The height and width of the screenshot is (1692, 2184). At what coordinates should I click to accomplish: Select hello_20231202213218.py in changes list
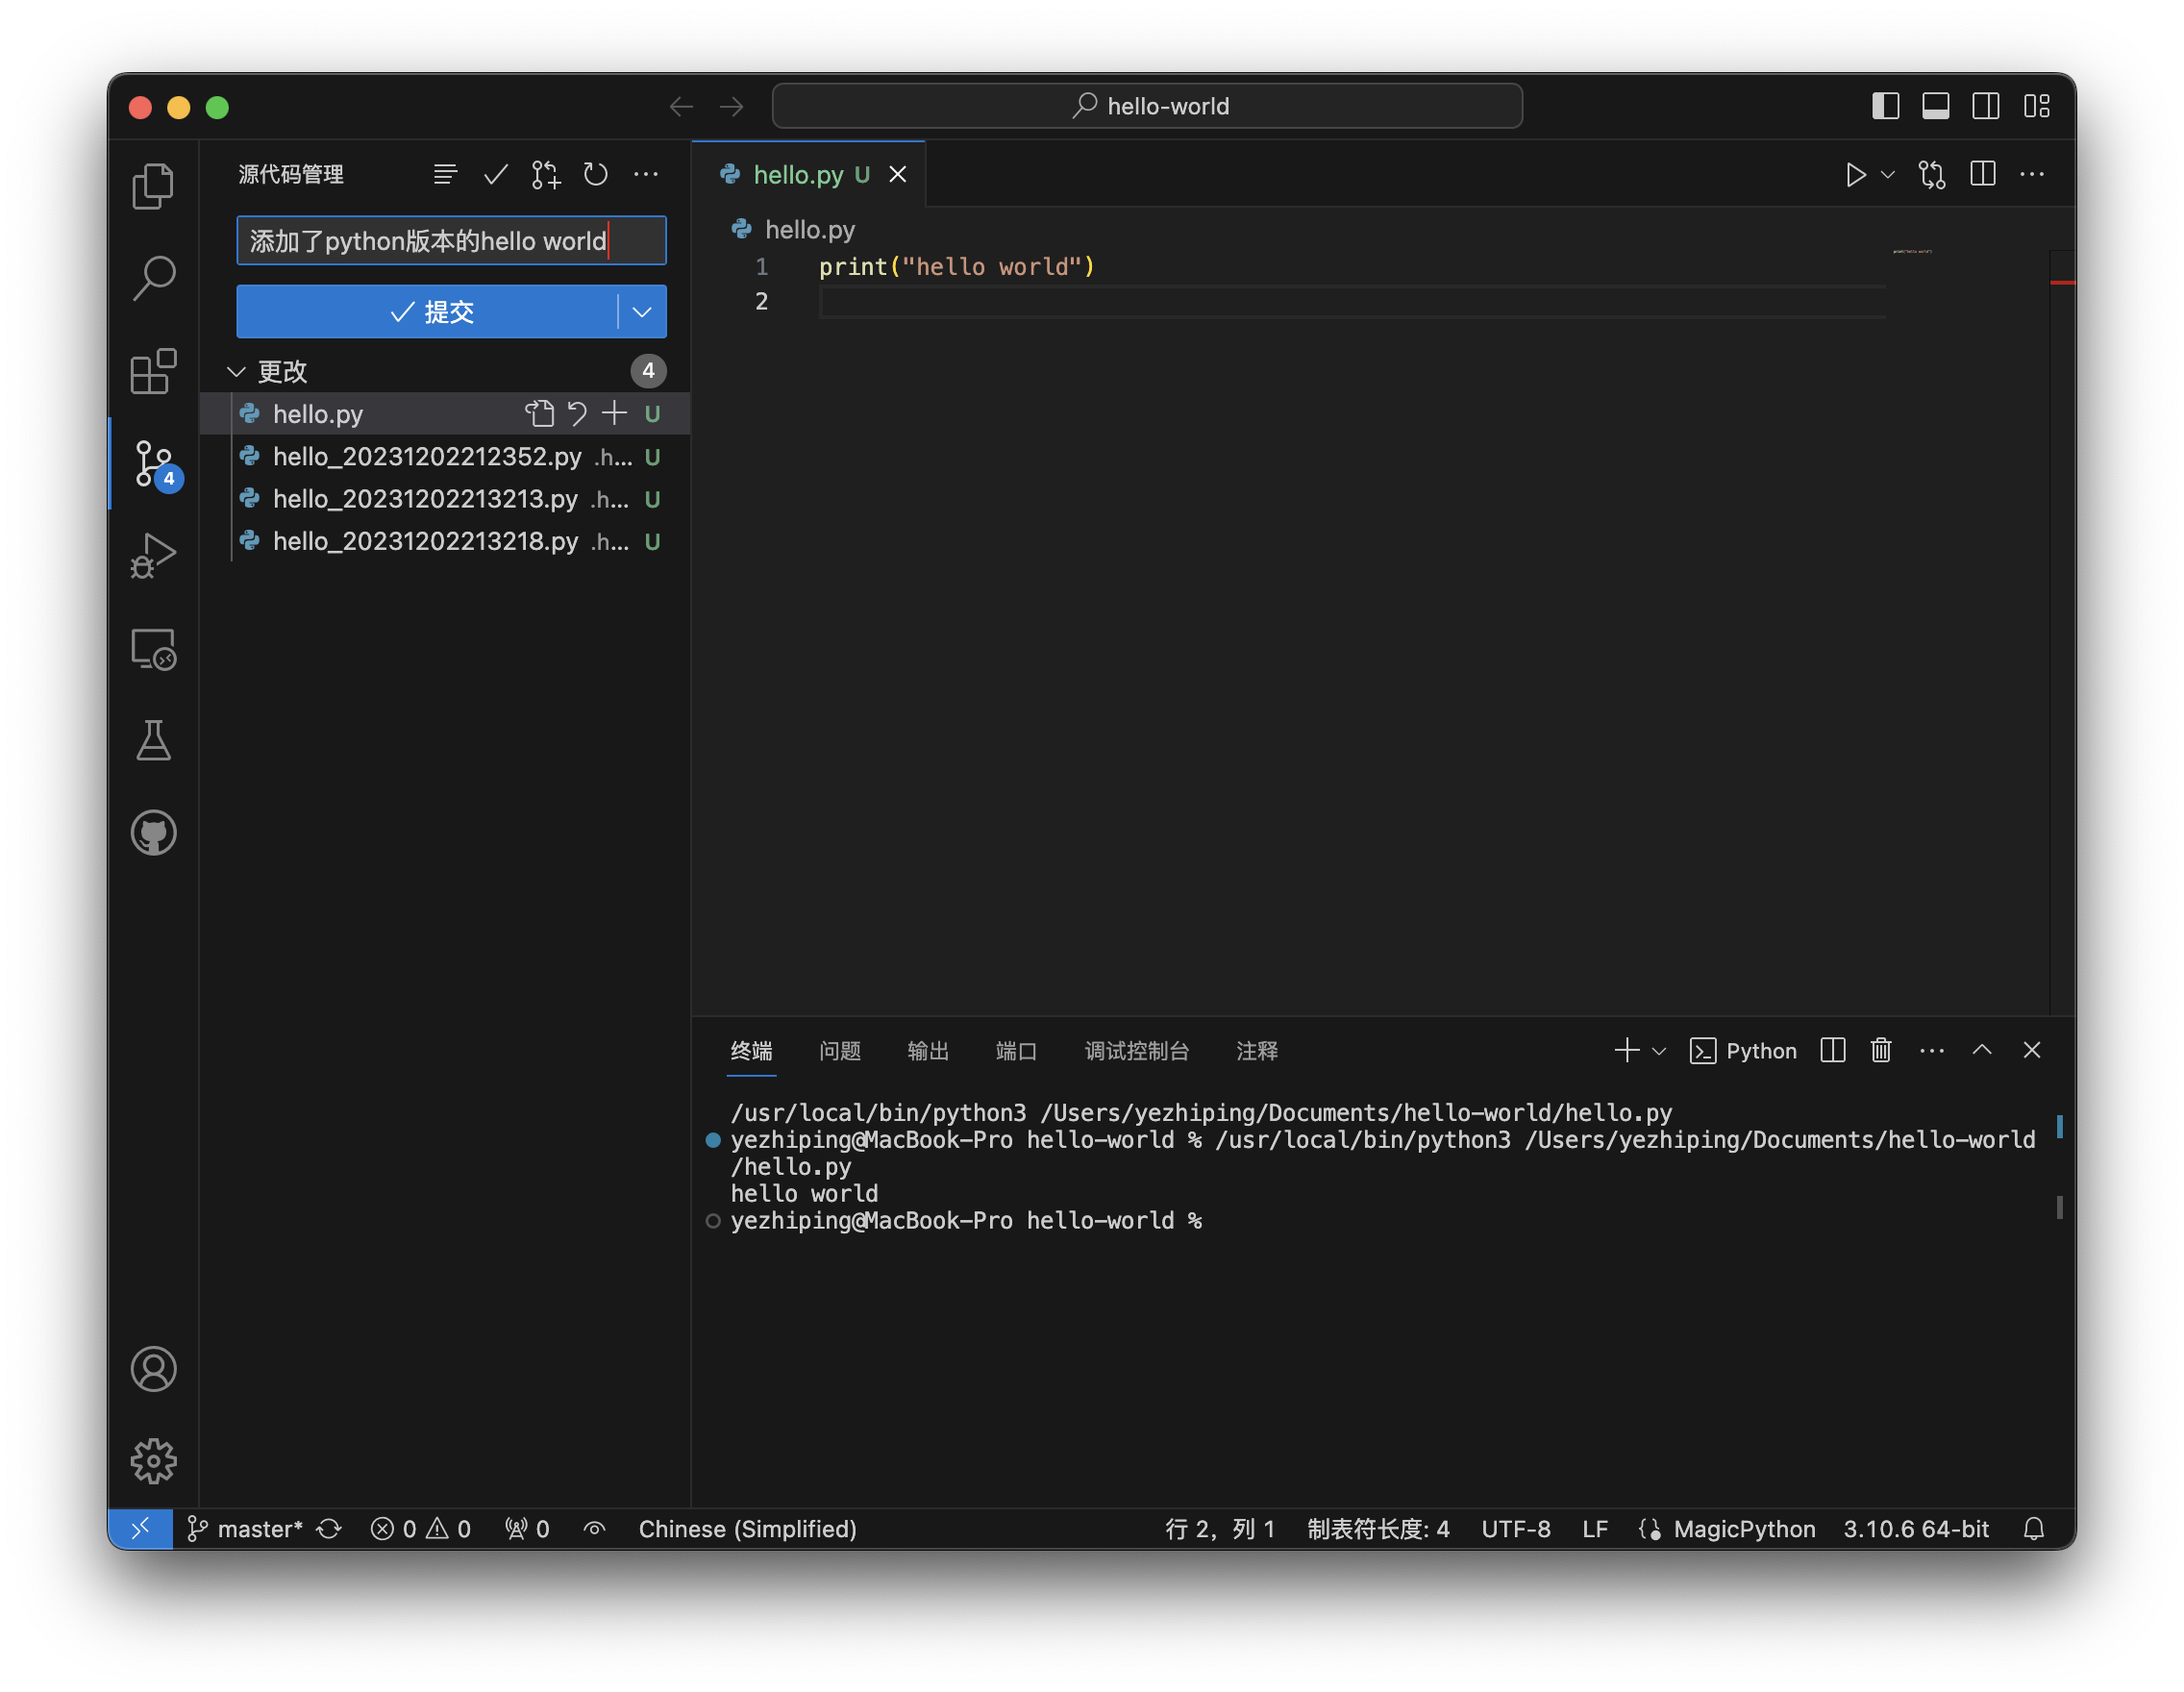pyautogui.click(x=445, y=541)
